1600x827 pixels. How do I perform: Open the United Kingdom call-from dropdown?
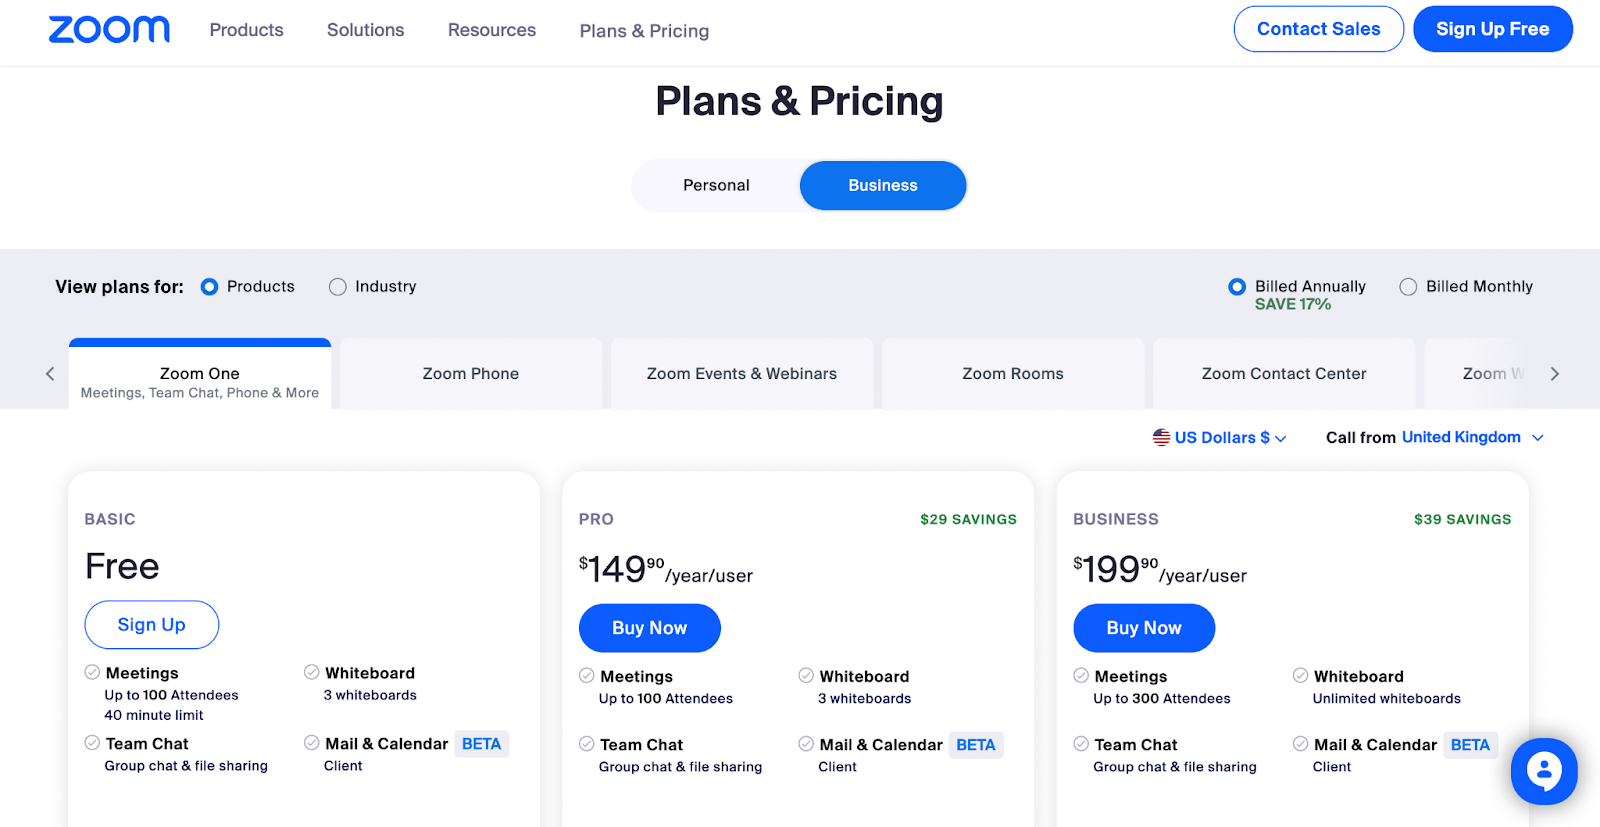[x=1472, y=438]
